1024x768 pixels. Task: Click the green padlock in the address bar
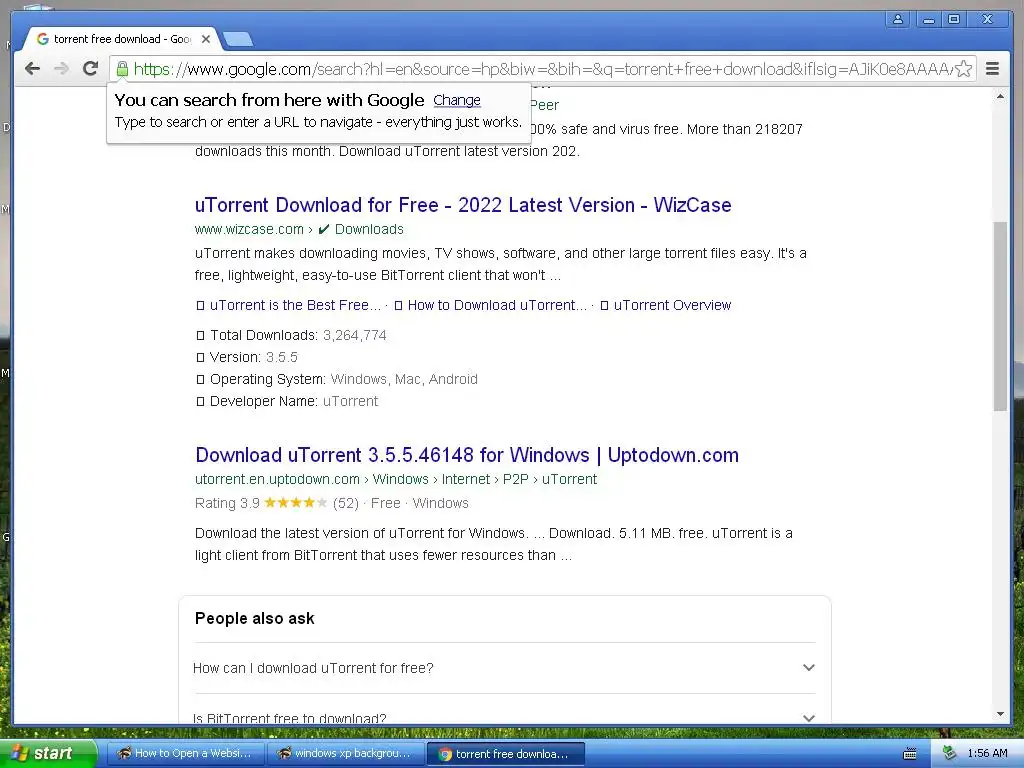tap(122, 69)
